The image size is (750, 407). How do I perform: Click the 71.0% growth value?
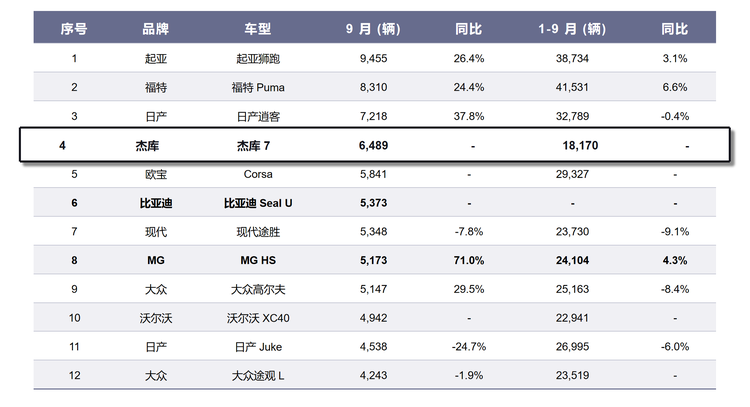469,261
